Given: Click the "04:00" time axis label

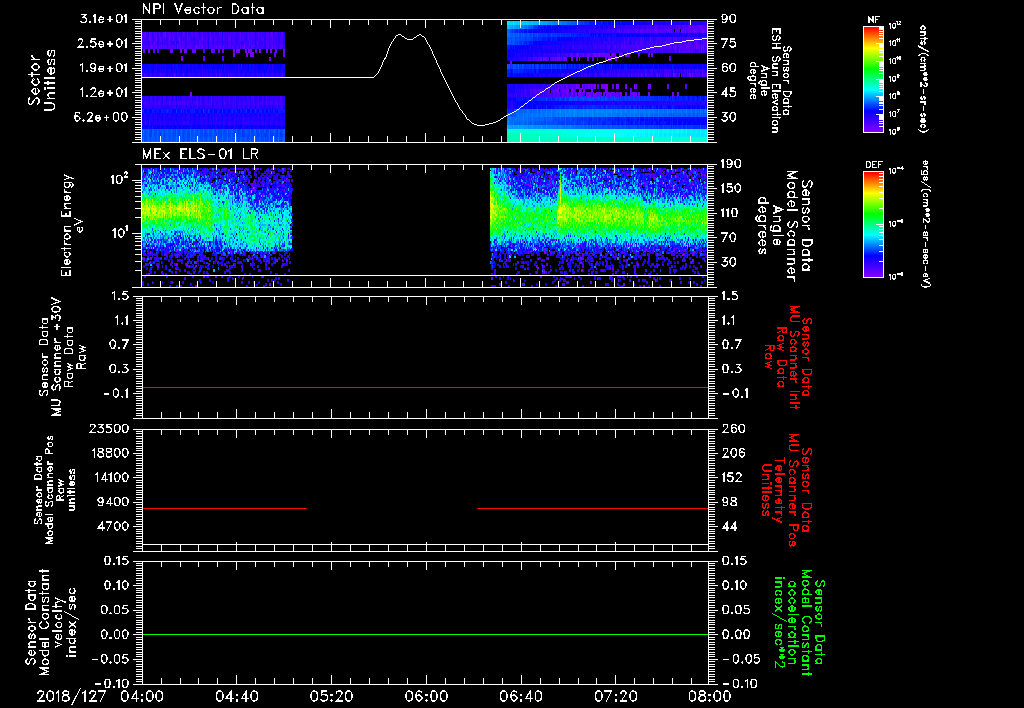Looking at the screenshot, I should (x=142, y=696).
